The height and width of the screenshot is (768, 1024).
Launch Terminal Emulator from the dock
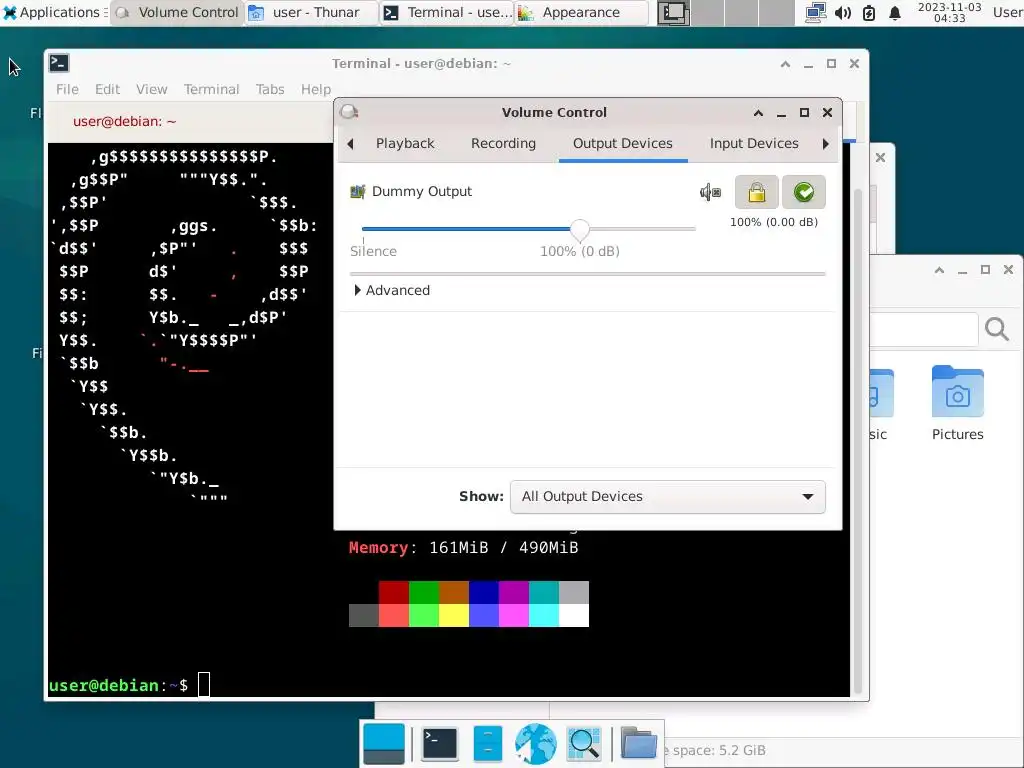pyautogui.click(x=440, y=744)
